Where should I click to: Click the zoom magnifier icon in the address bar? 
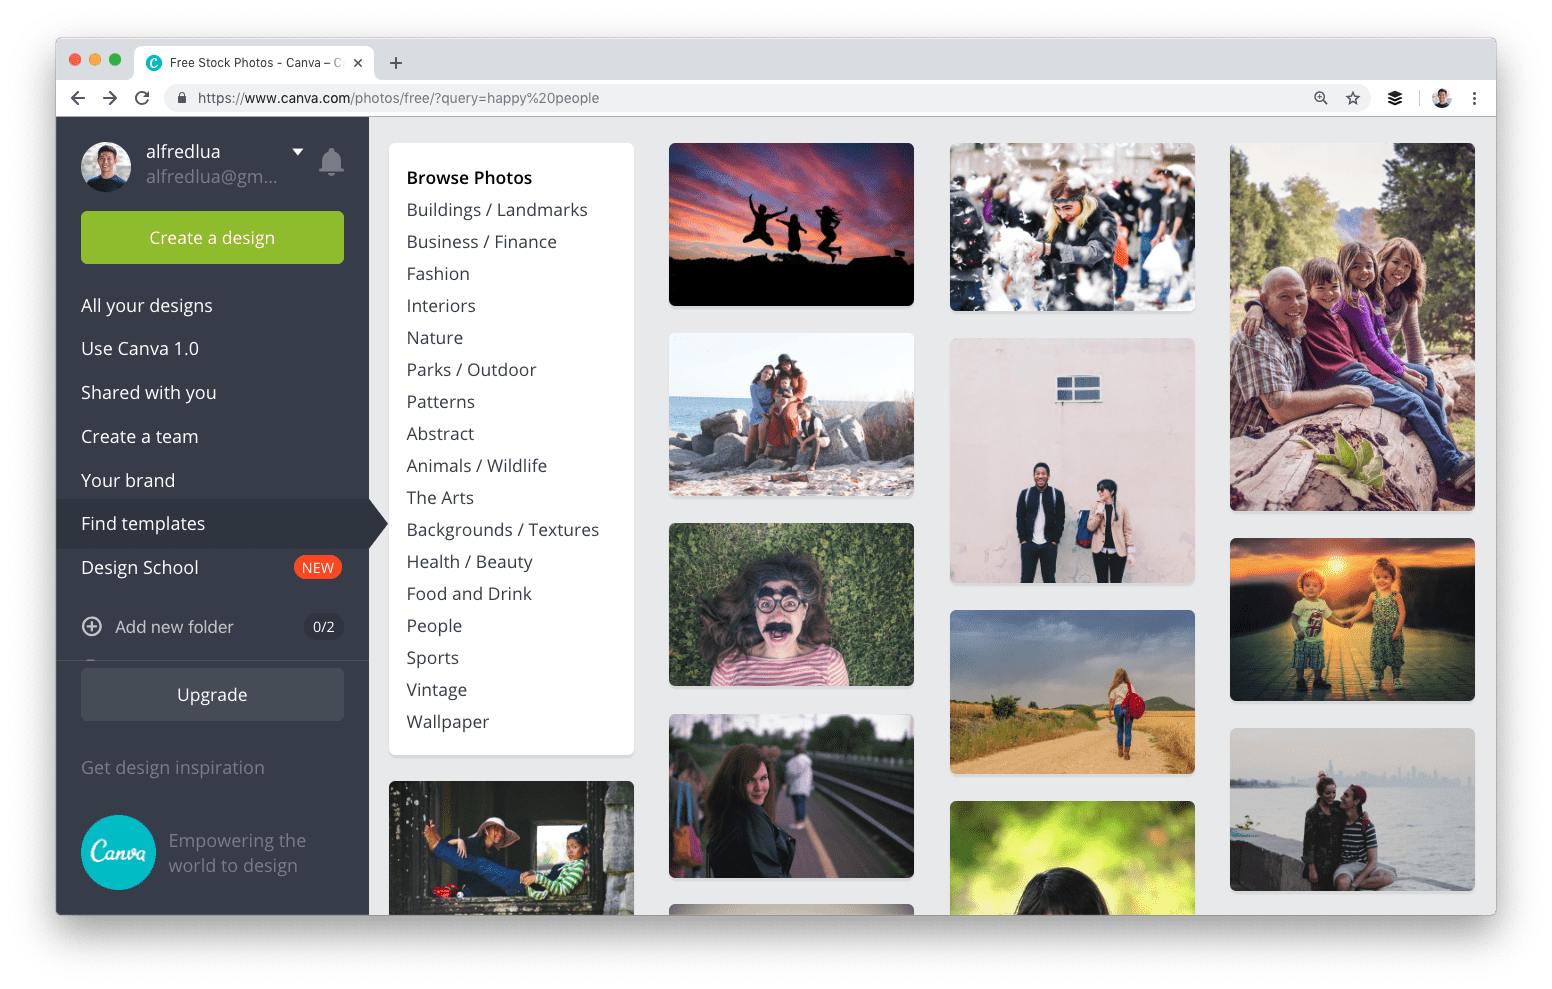click(1321, 98)
